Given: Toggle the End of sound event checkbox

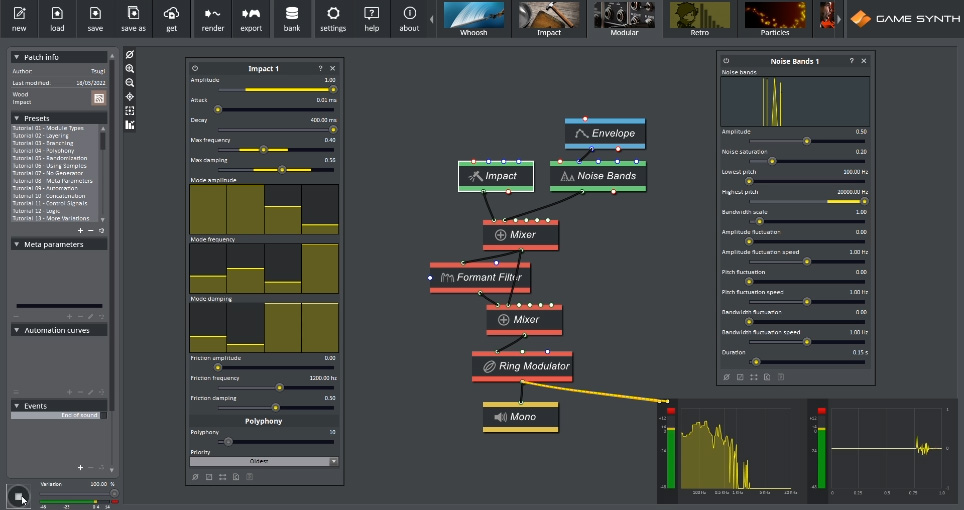Looking at the screenshot, I should click(103, 415).
